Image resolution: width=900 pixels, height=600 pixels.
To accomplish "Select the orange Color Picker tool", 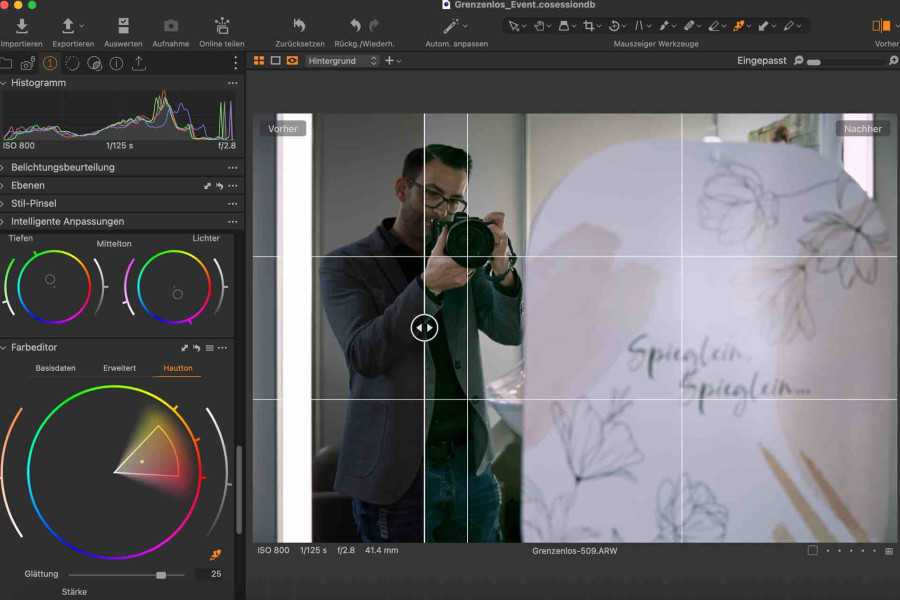I will 740,26.
